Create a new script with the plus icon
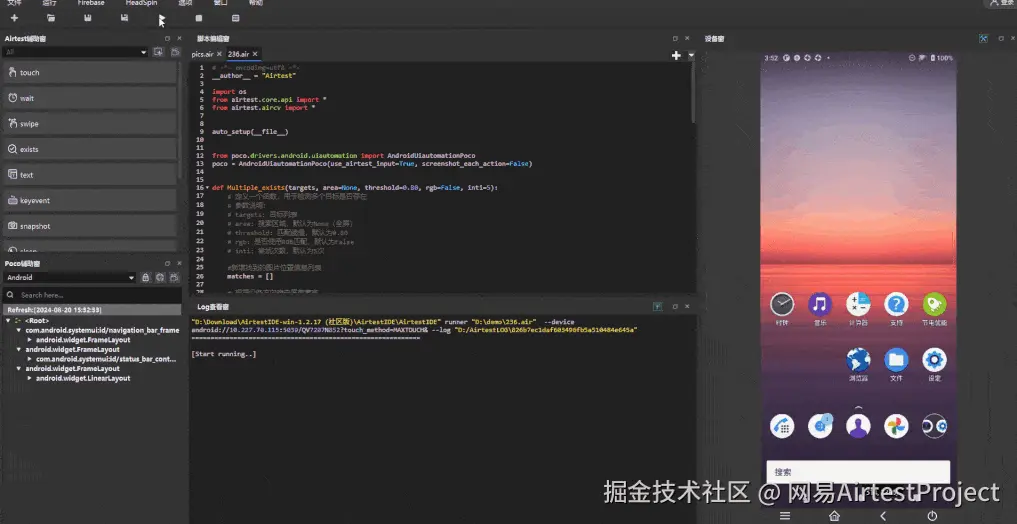1017x524 pixels. 14,18
